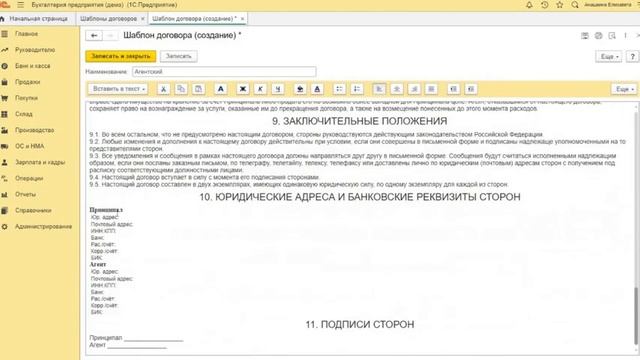Screen dimensions: 640x360
Task: Open editor toolbar 'Еще' dropdown
Action: tap(624, 89)
